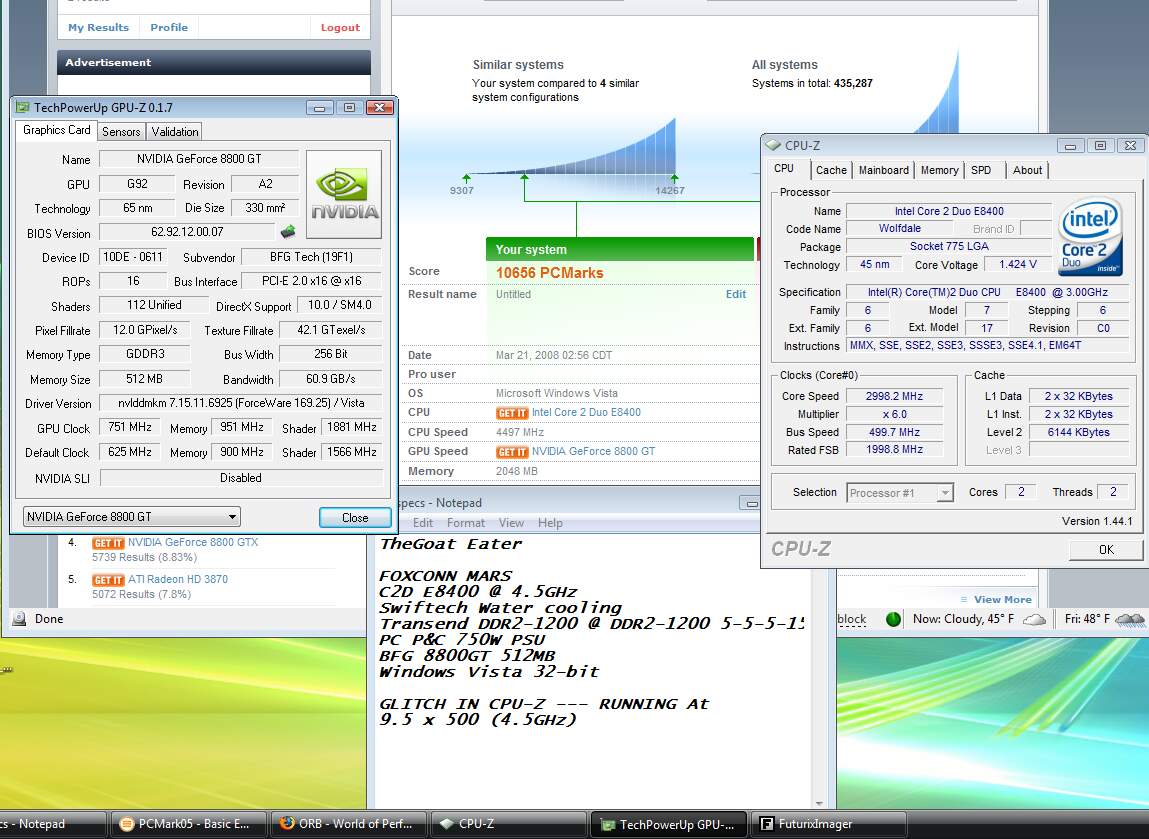Click the CPU-Z Core Voltage value 1.424 V

[1017, 265]
